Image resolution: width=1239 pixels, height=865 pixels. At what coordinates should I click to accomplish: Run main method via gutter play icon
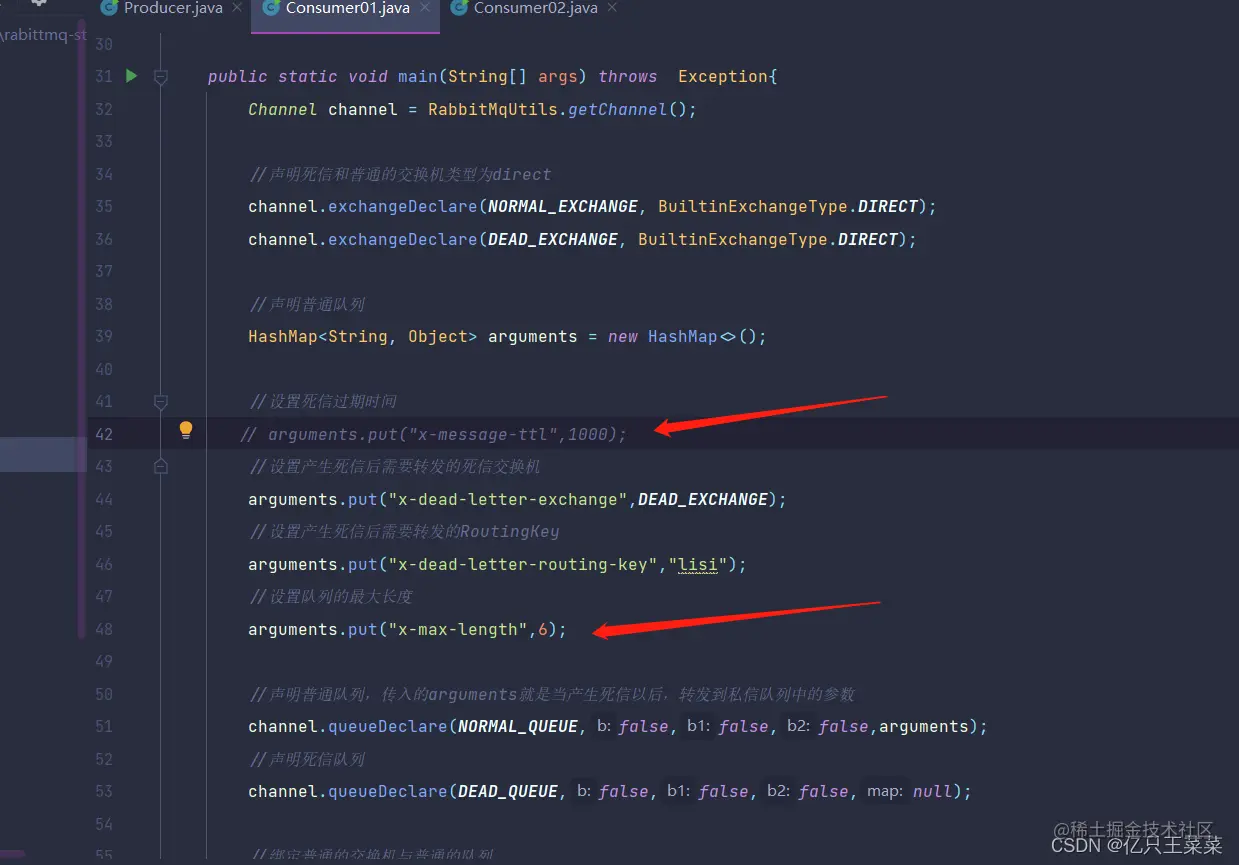[131, 76]
